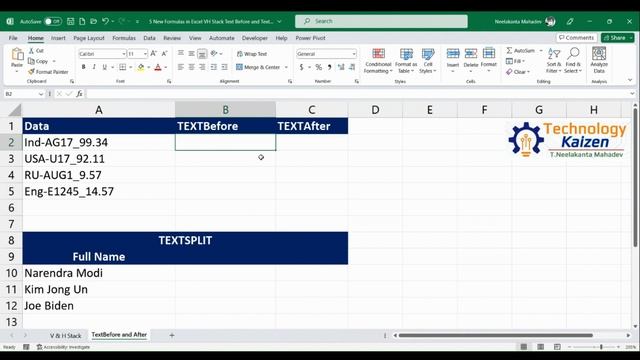The height and width of the screenshot is (360, 640).
Task: Open the Developer ribbon tab
Action: pyautogui.click(x=255, y=38)
